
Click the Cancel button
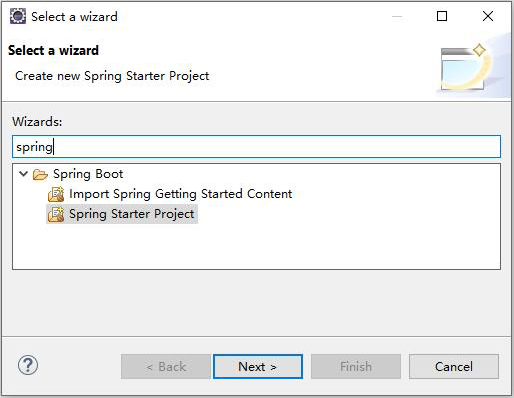[x=454, y=367]
